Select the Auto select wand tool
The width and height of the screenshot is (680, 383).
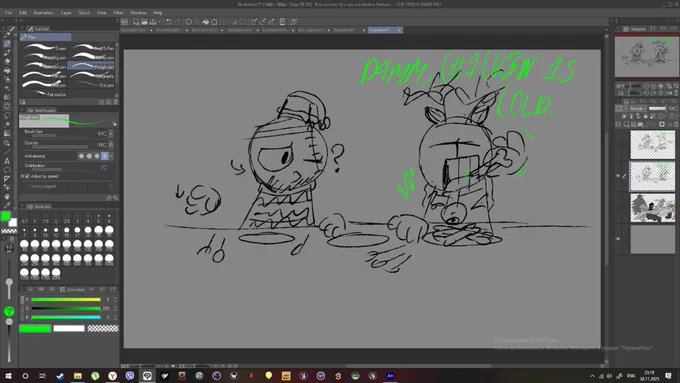click(7, 124)
